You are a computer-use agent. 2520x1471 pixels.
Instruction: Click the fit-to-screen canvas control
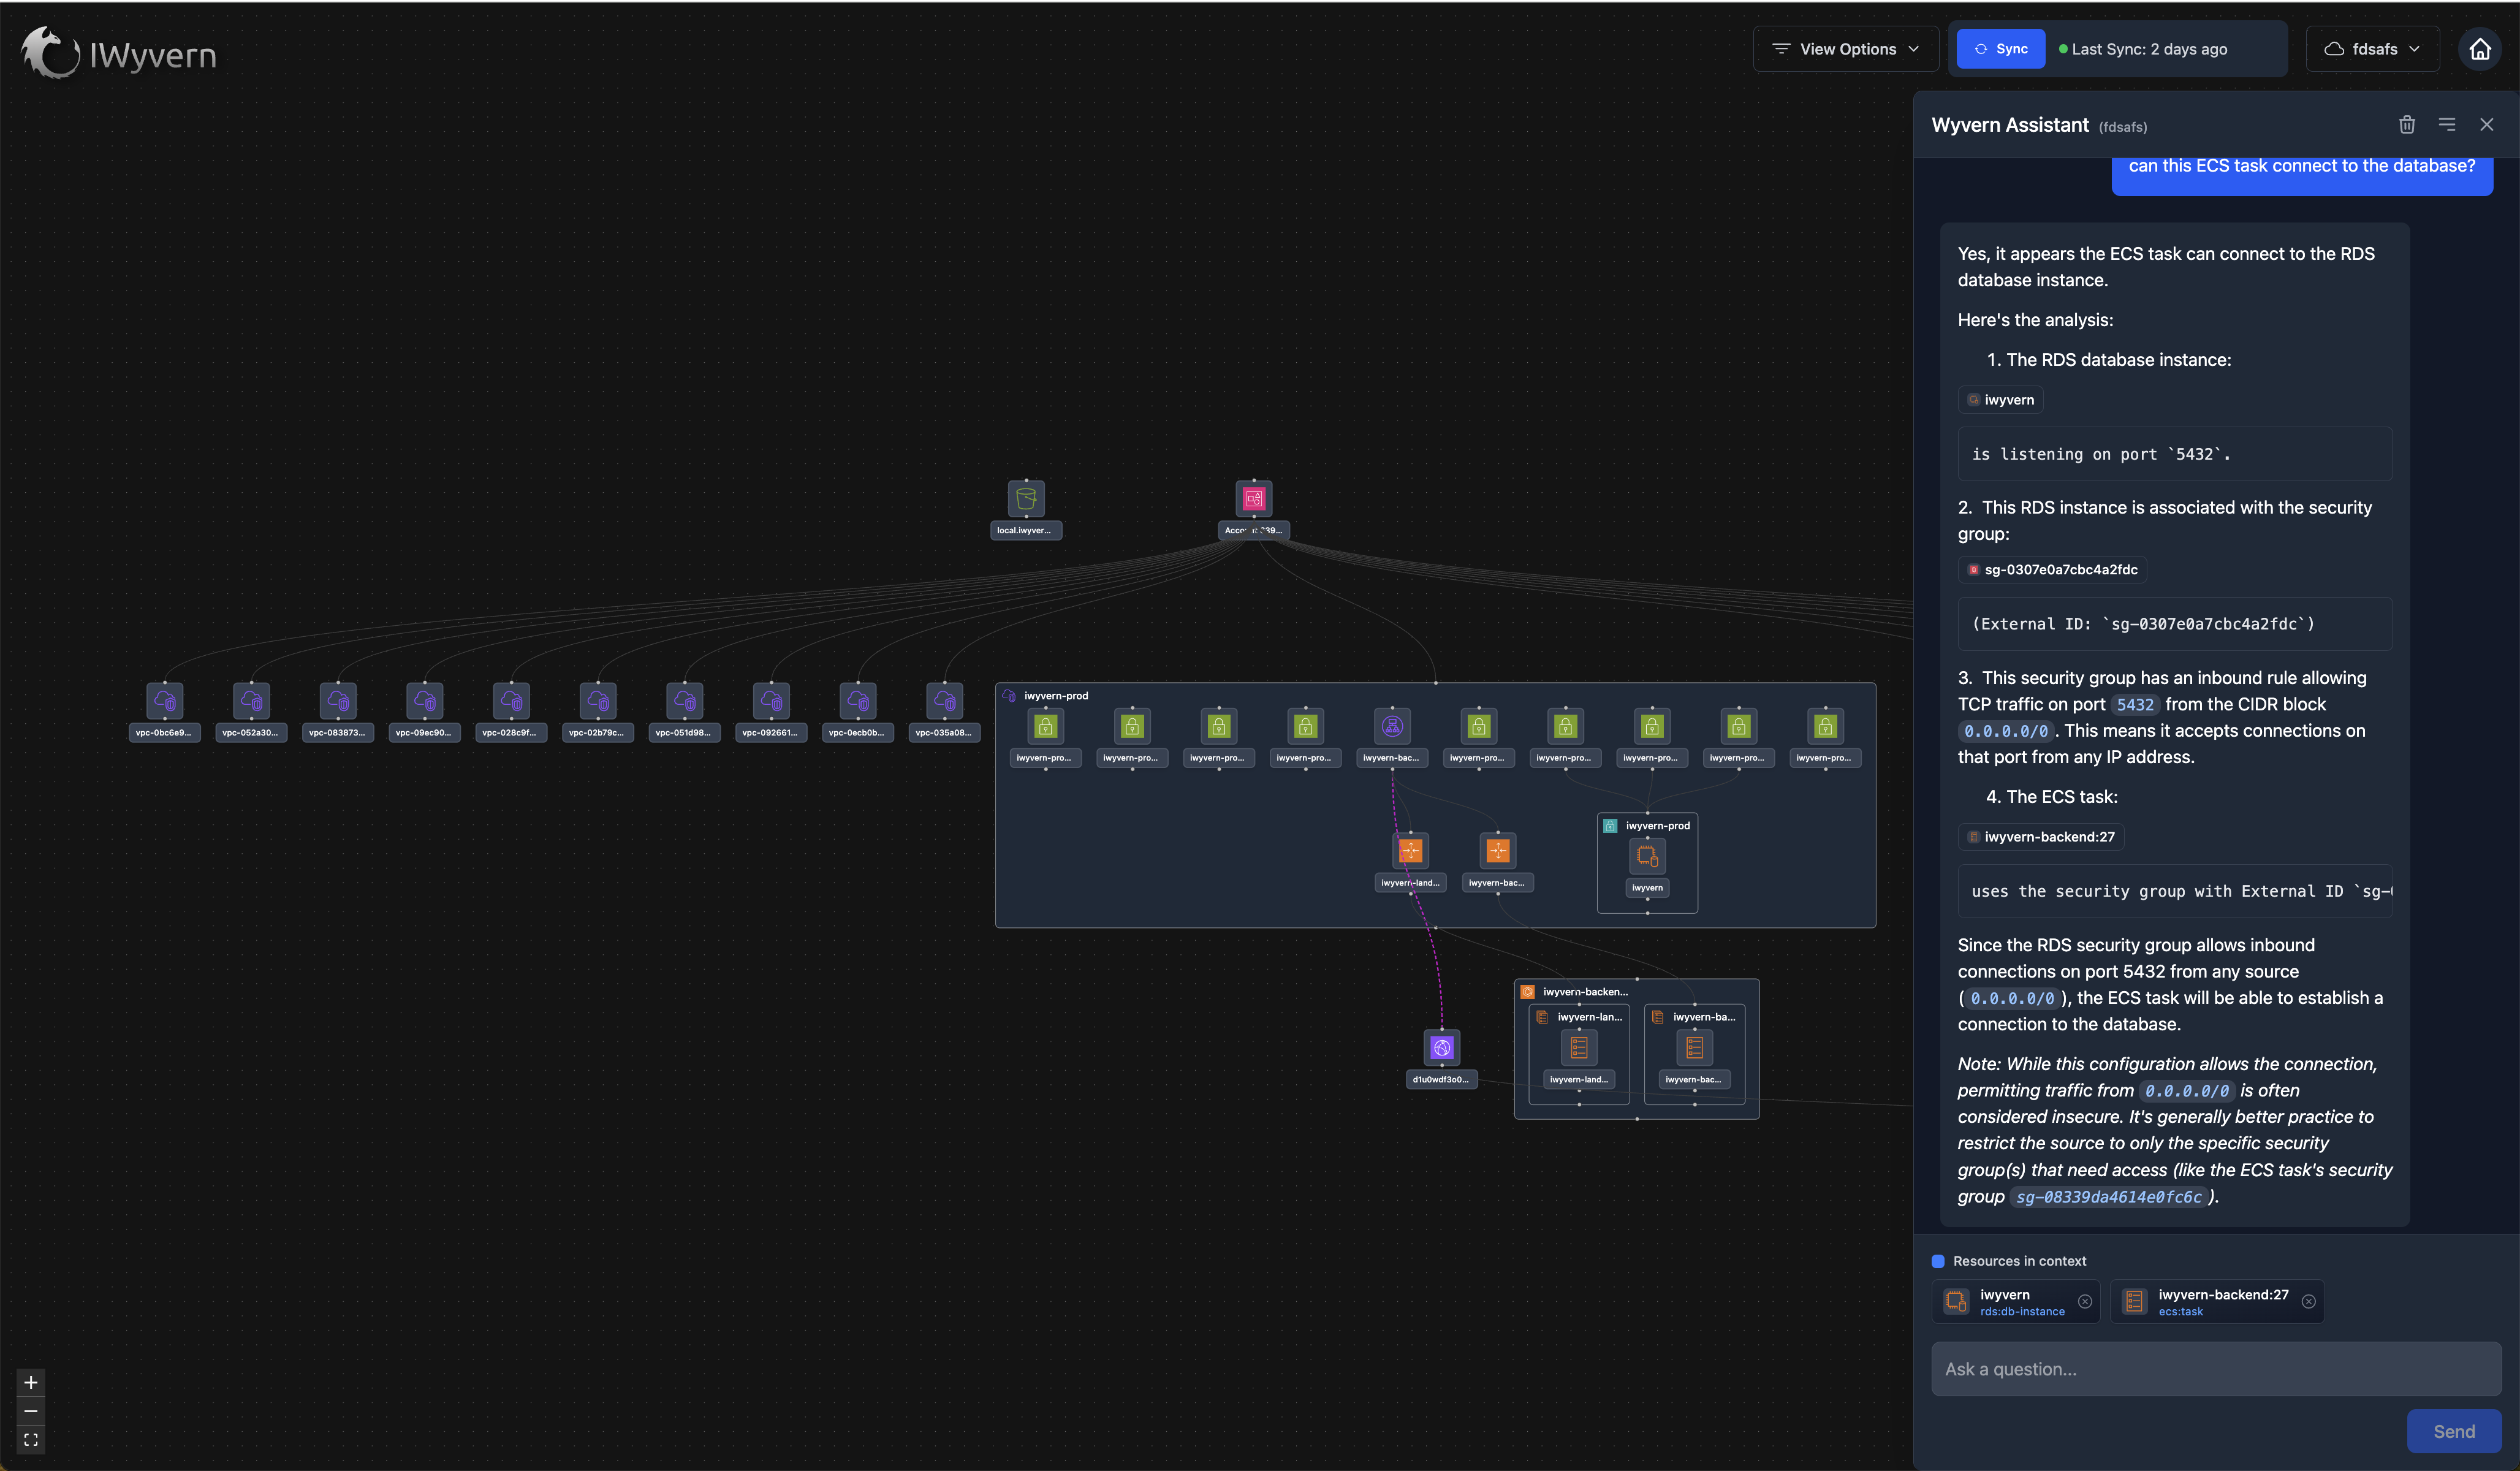pos(31,1440)
